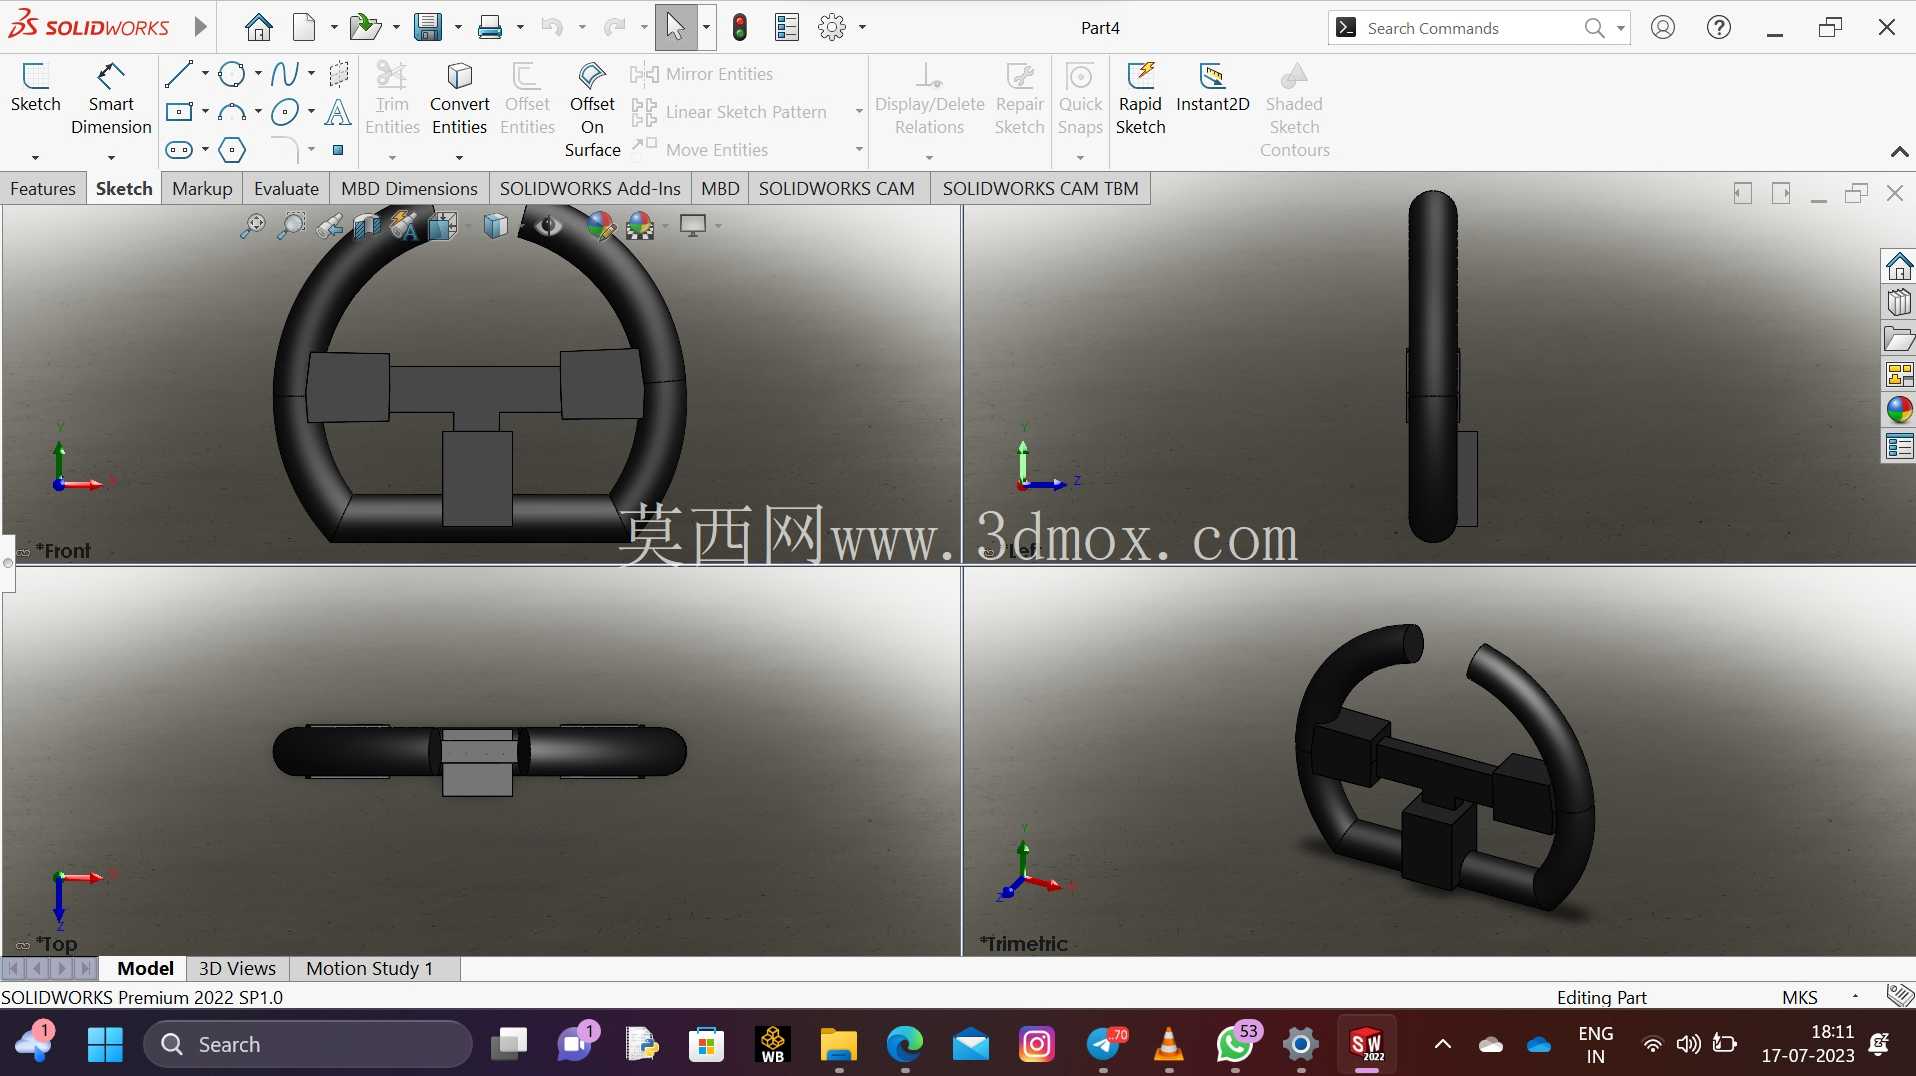The image size is (1916, 1076).
Task: Open Design Library task pane icon
Action: click(x=1899, y=302)
